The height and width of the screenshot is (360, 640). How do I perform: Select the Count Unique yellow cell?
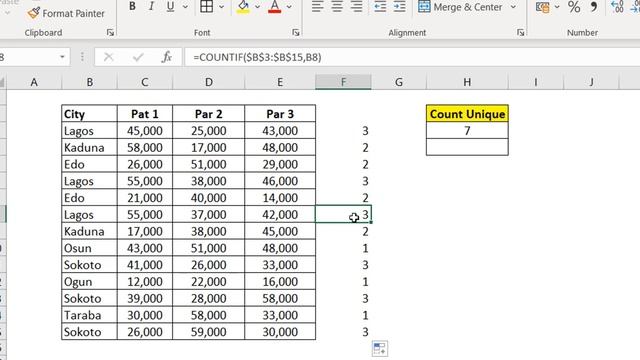click(467, 114)
